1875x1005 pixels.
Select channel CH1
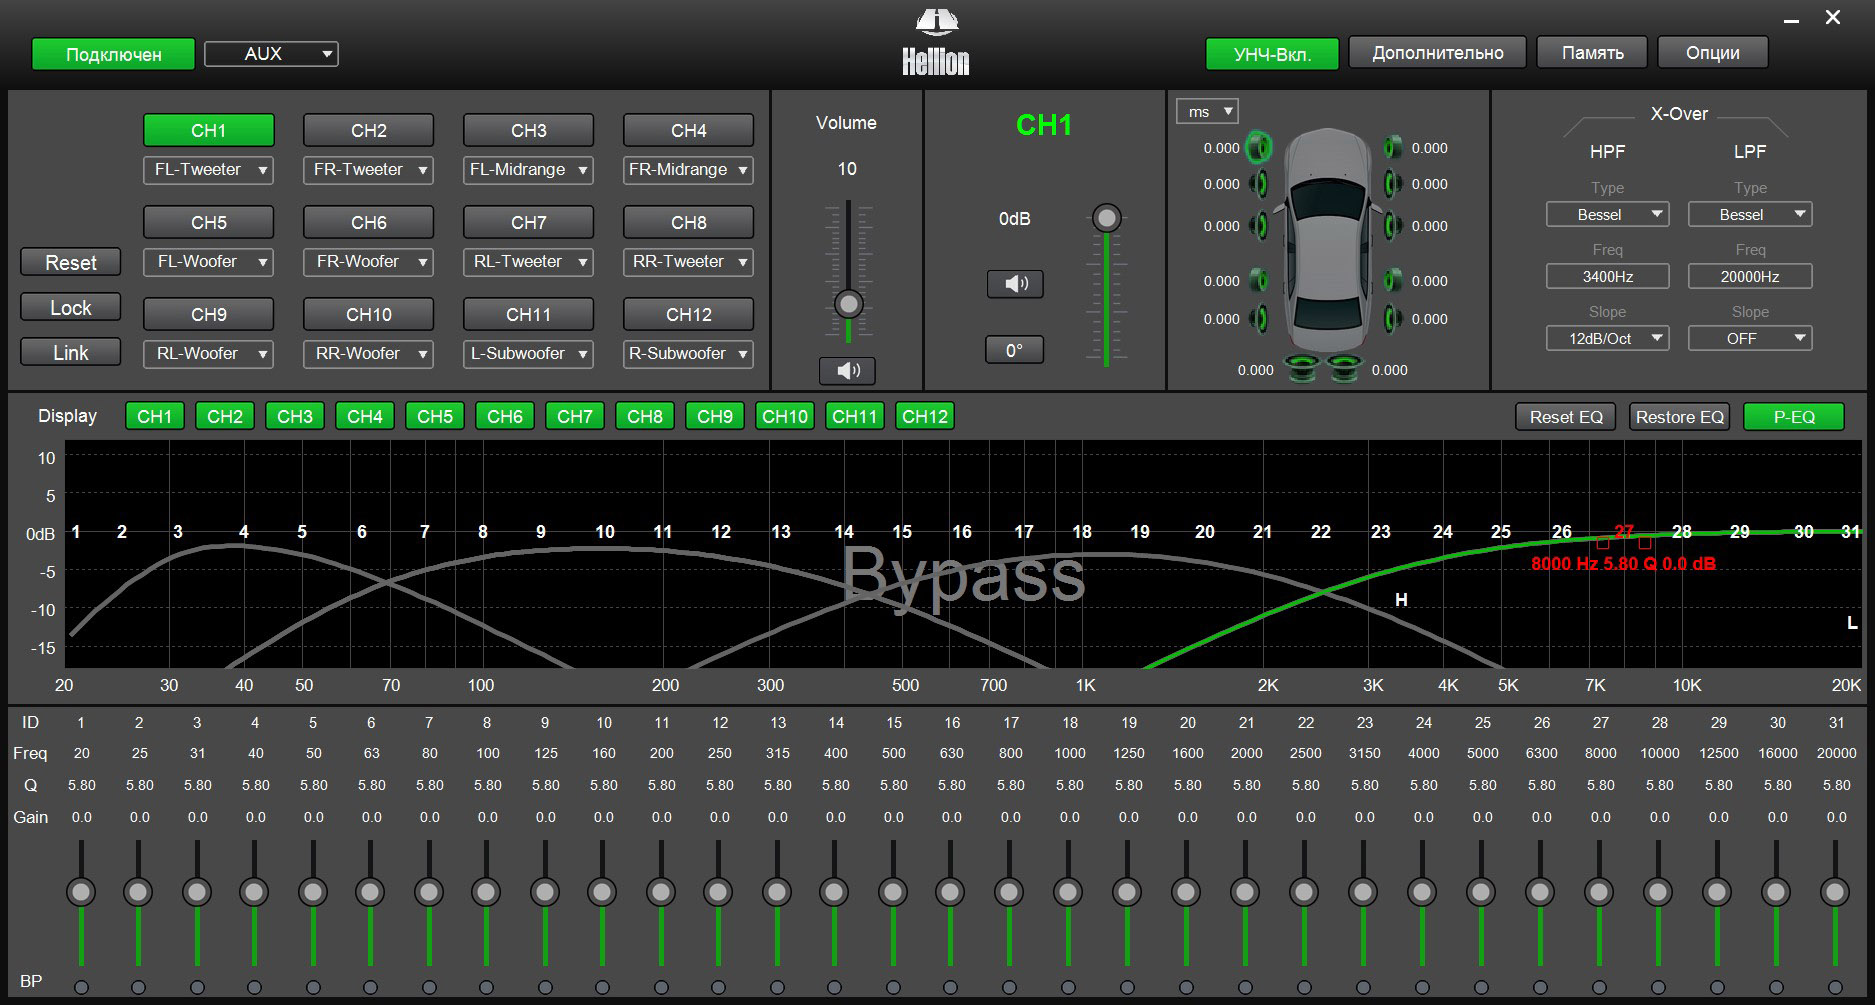coord(209,130)
